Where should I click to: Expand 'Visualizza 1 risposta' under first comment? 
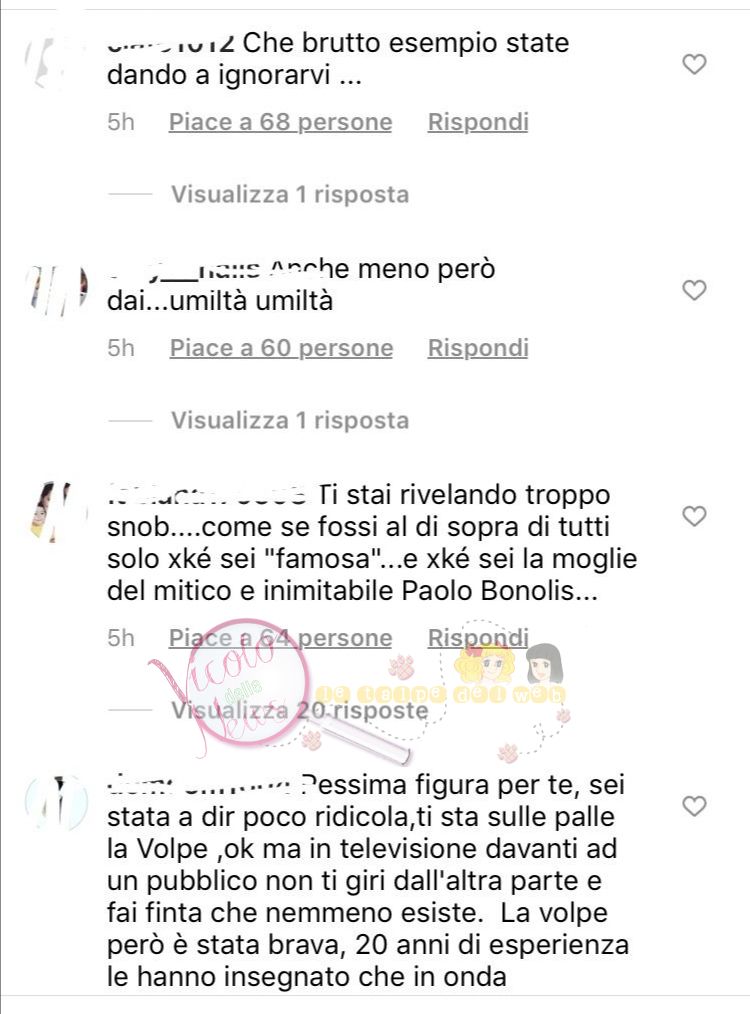[x=290, y=194]
